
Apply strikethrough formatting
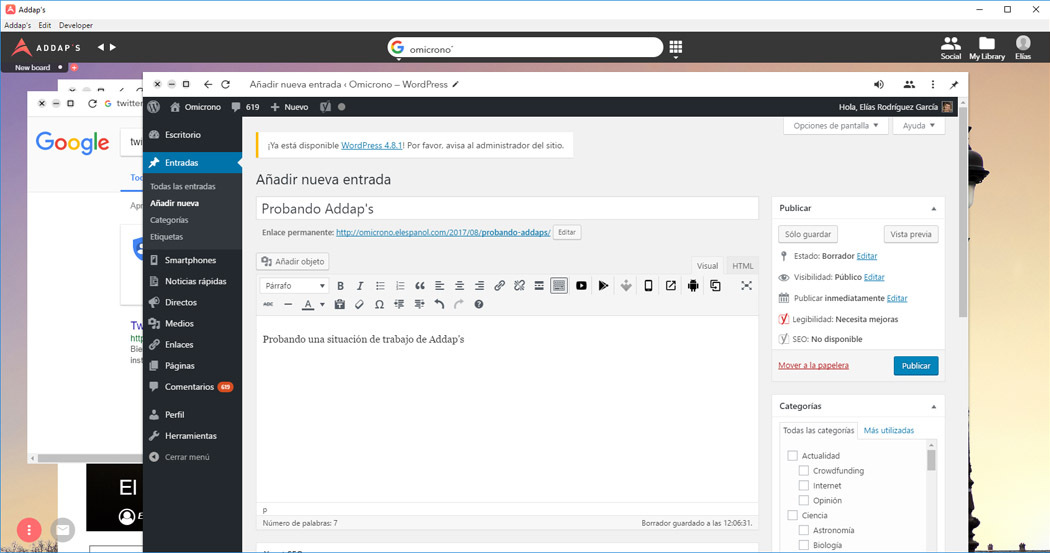click(268, 305)
